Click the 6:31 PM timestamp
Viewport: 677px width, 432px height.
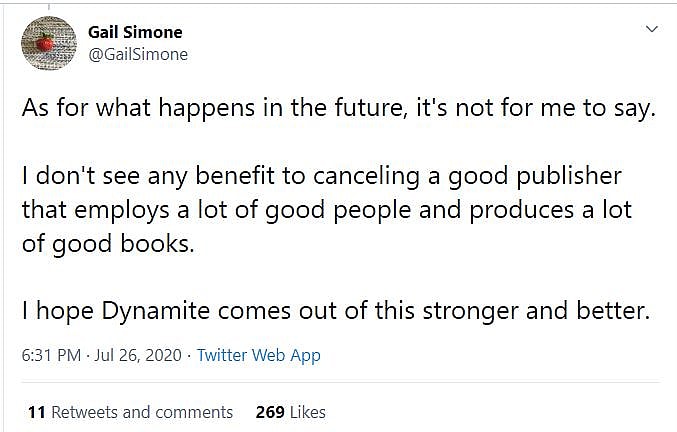click(x=48, y=355)
